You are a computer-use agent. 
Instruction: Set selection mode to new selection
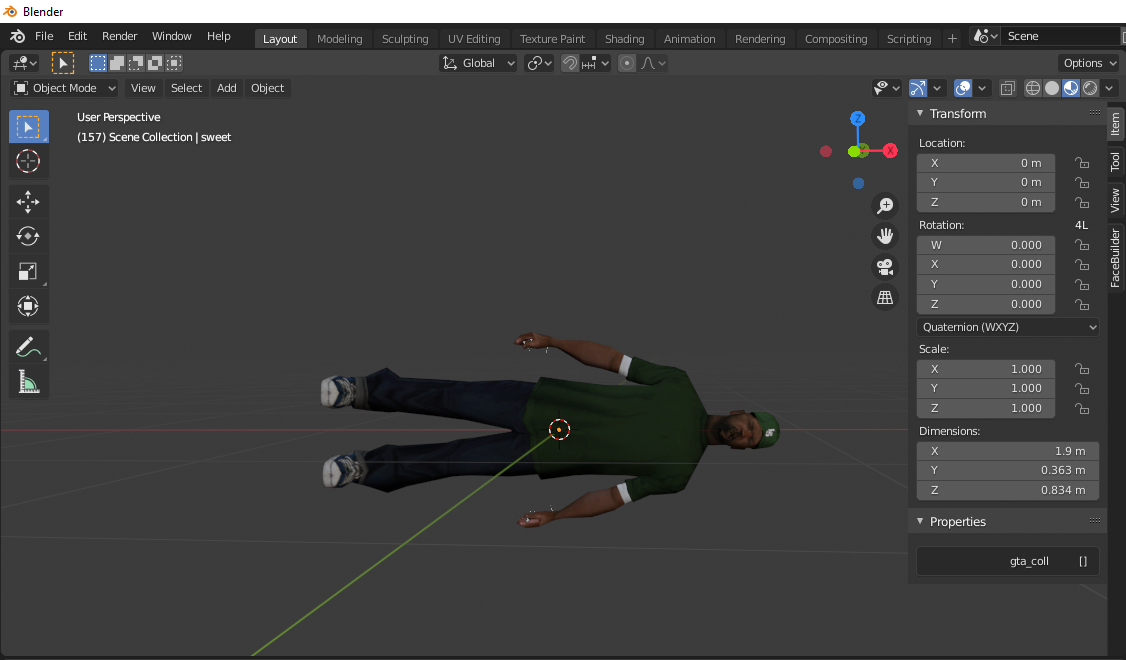(98, 63)
